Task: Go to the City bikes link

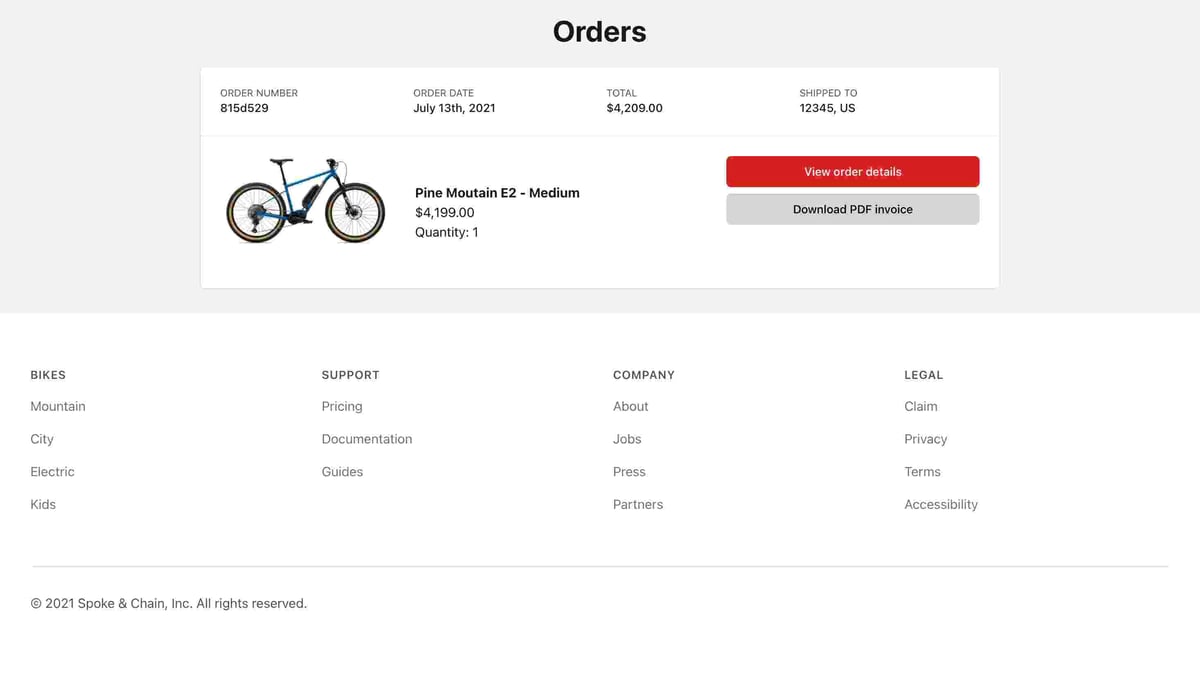Action: 42,439
